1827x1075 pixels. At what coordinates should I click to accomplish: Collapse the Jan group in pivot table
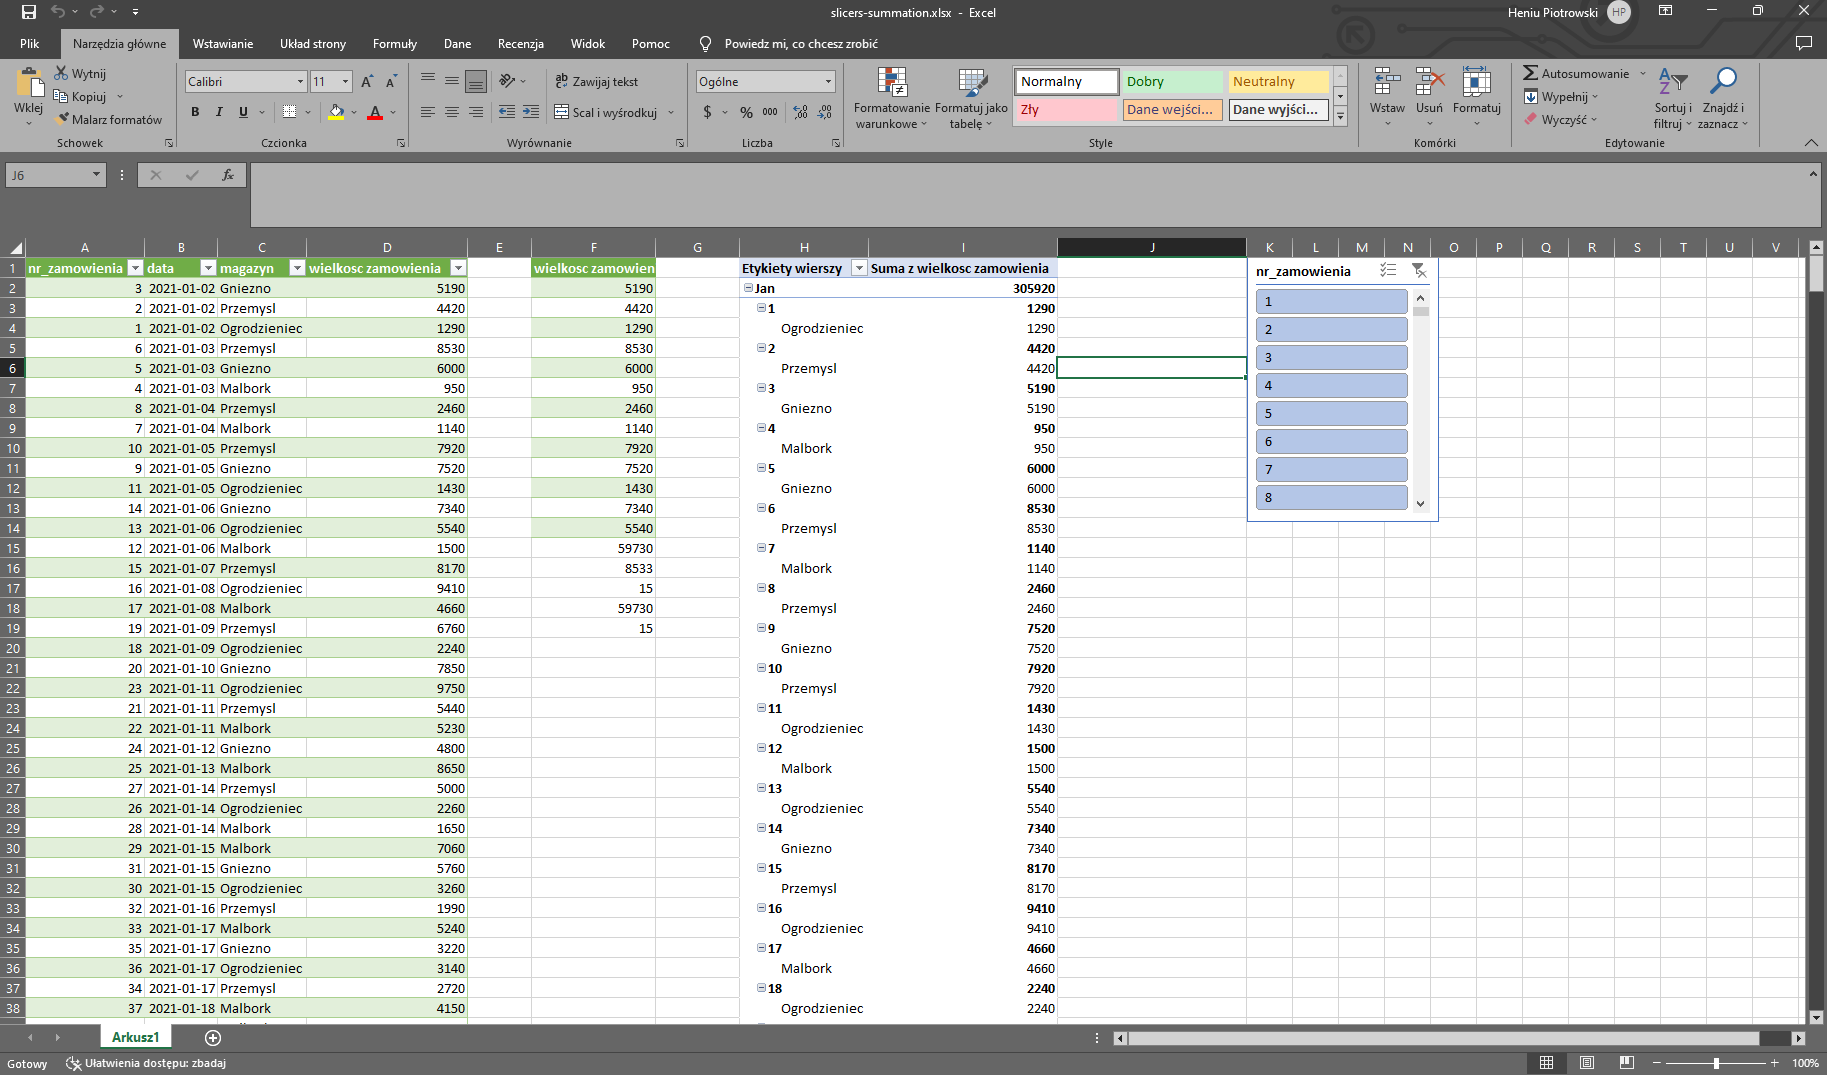click(x=748, y=288)
